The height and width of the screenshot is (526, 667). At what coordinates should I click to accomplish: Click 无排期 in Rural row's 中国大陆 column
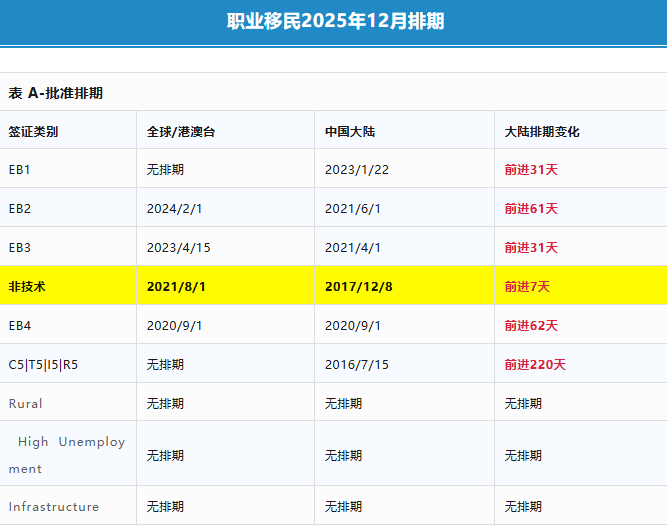pyautogui.click(x=343, y=404)
